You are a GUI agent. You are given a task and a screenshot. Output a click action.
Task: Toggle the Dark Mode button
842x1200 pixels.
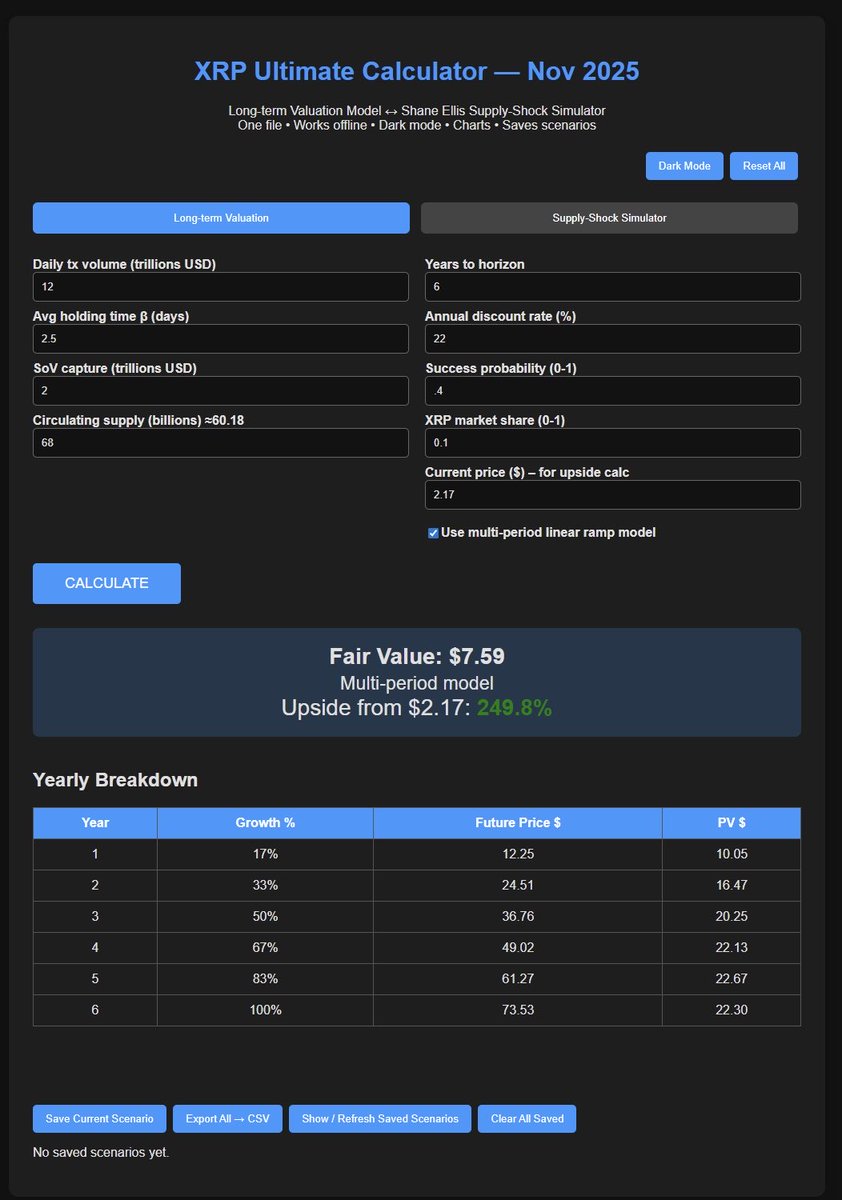[x=684, y=166]
